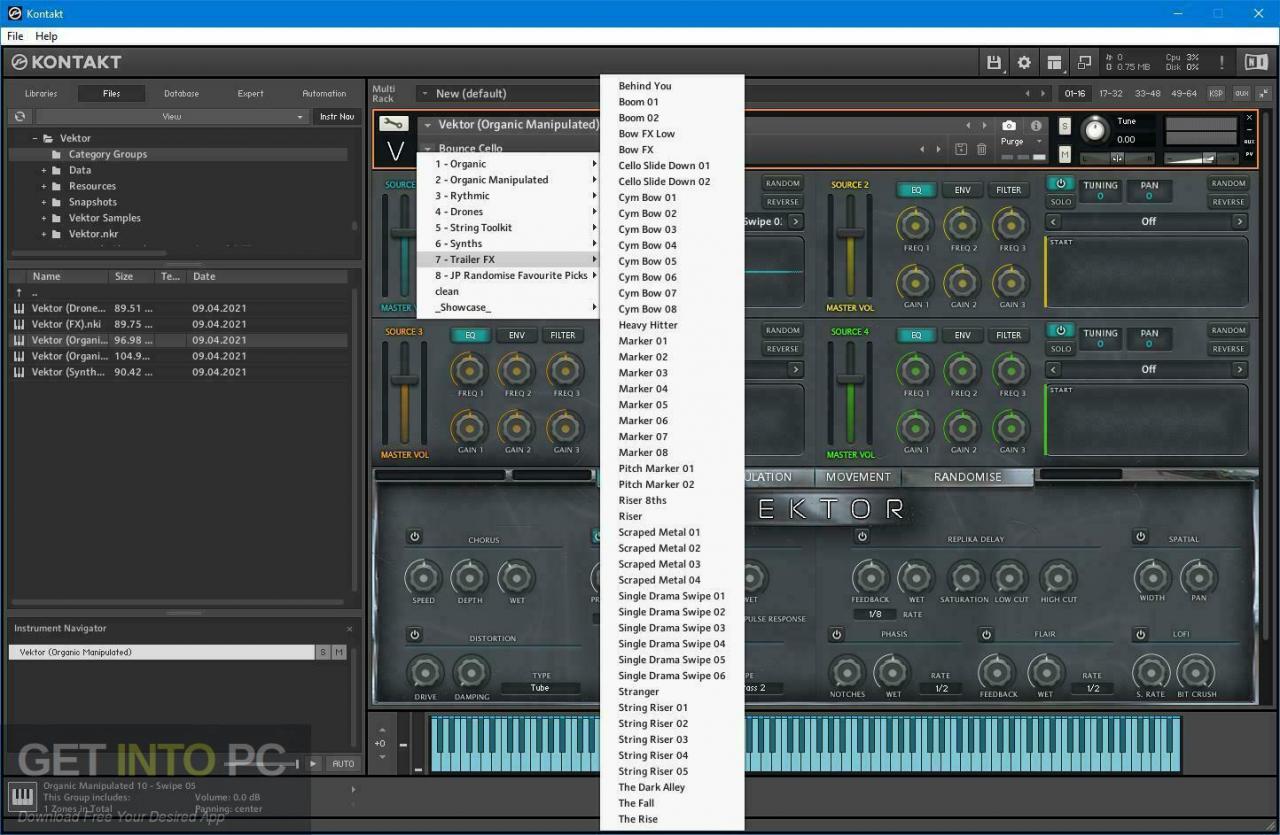
Task: Collapse the Vektor folder
Action: pos(35,138)
